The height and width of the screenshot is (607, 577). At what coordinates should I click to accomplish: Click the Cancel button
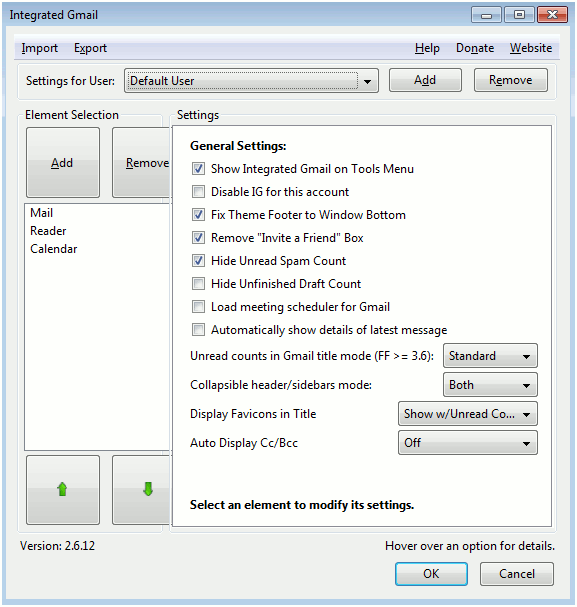tap(517, 574)
